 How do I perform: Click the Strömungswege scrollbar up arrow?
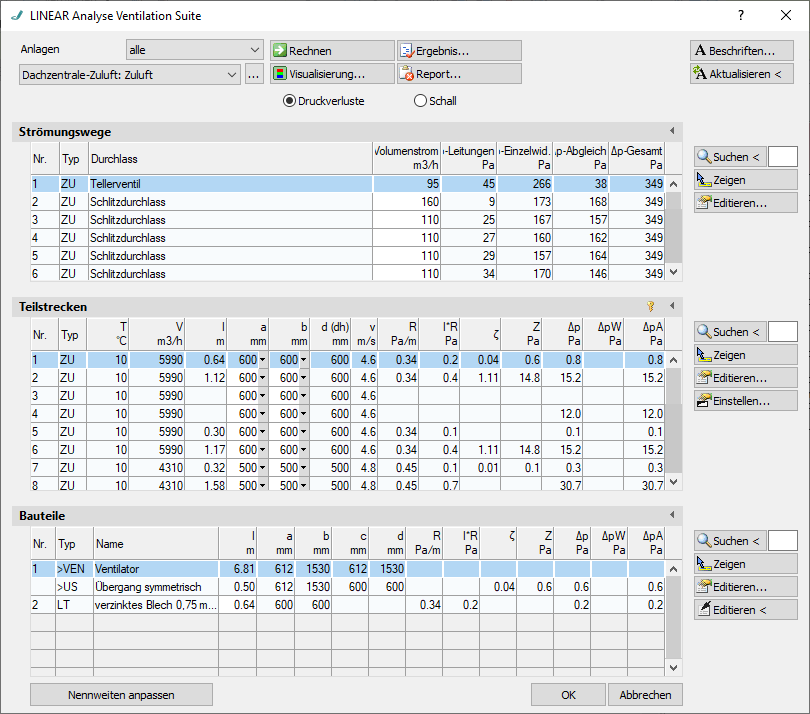(x=673, y=184)
